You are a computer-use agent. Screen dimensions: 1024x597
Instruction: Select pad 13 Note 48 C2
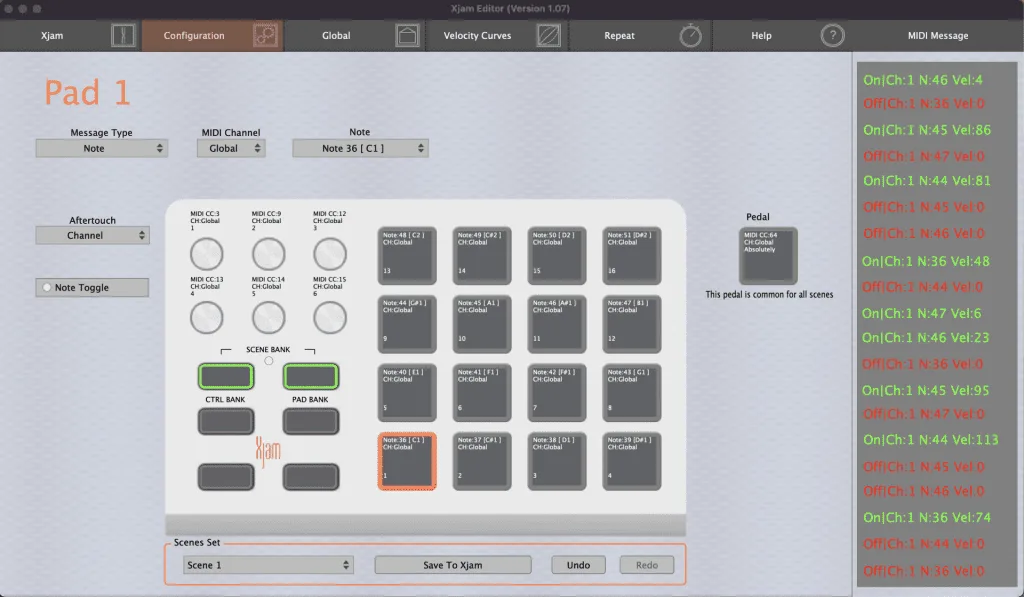pyautogui.click(x=407, y=255)
